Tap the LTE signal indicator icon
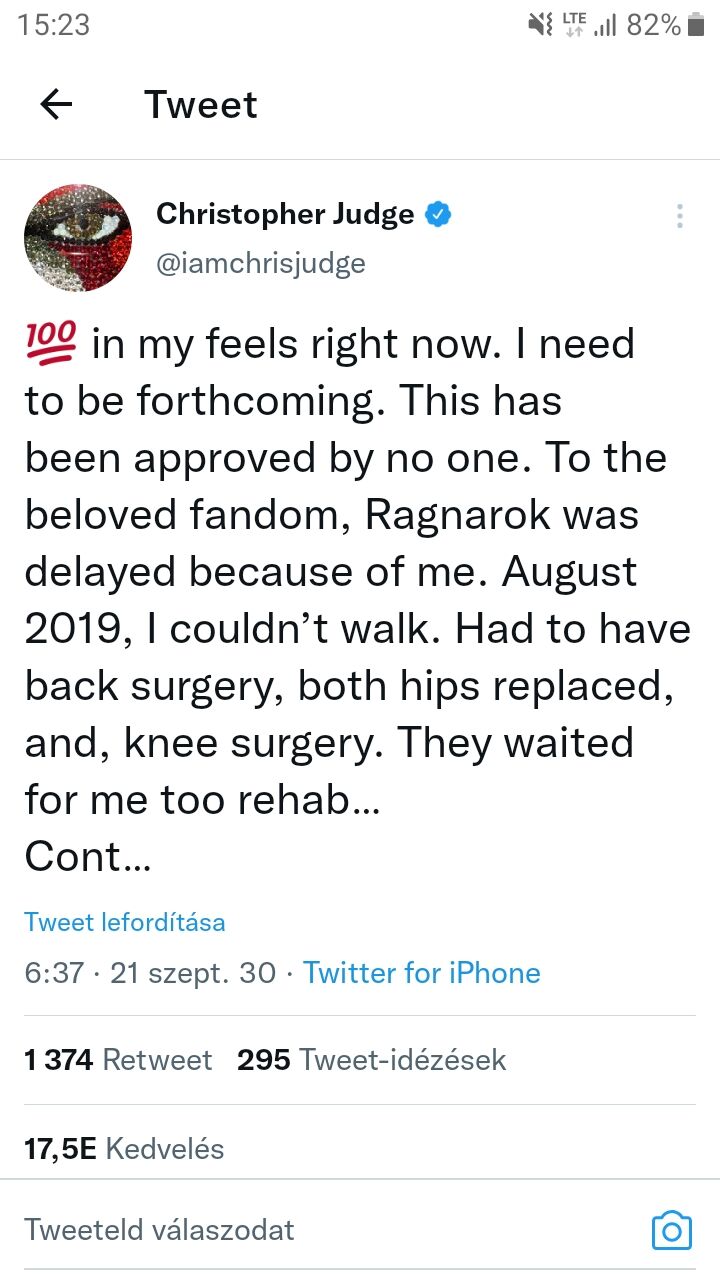This screenshot has height=1280, width=720. click(575, 26)
